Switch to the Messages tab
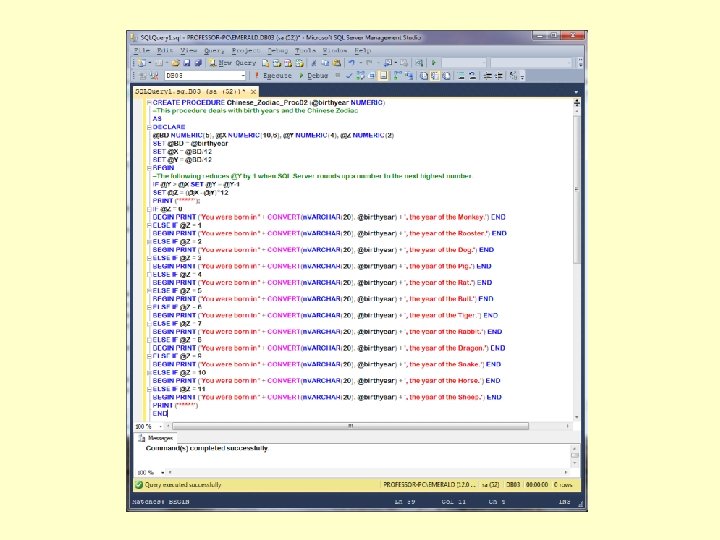Viewport: 720px width, 540px height. click(156, 438)
